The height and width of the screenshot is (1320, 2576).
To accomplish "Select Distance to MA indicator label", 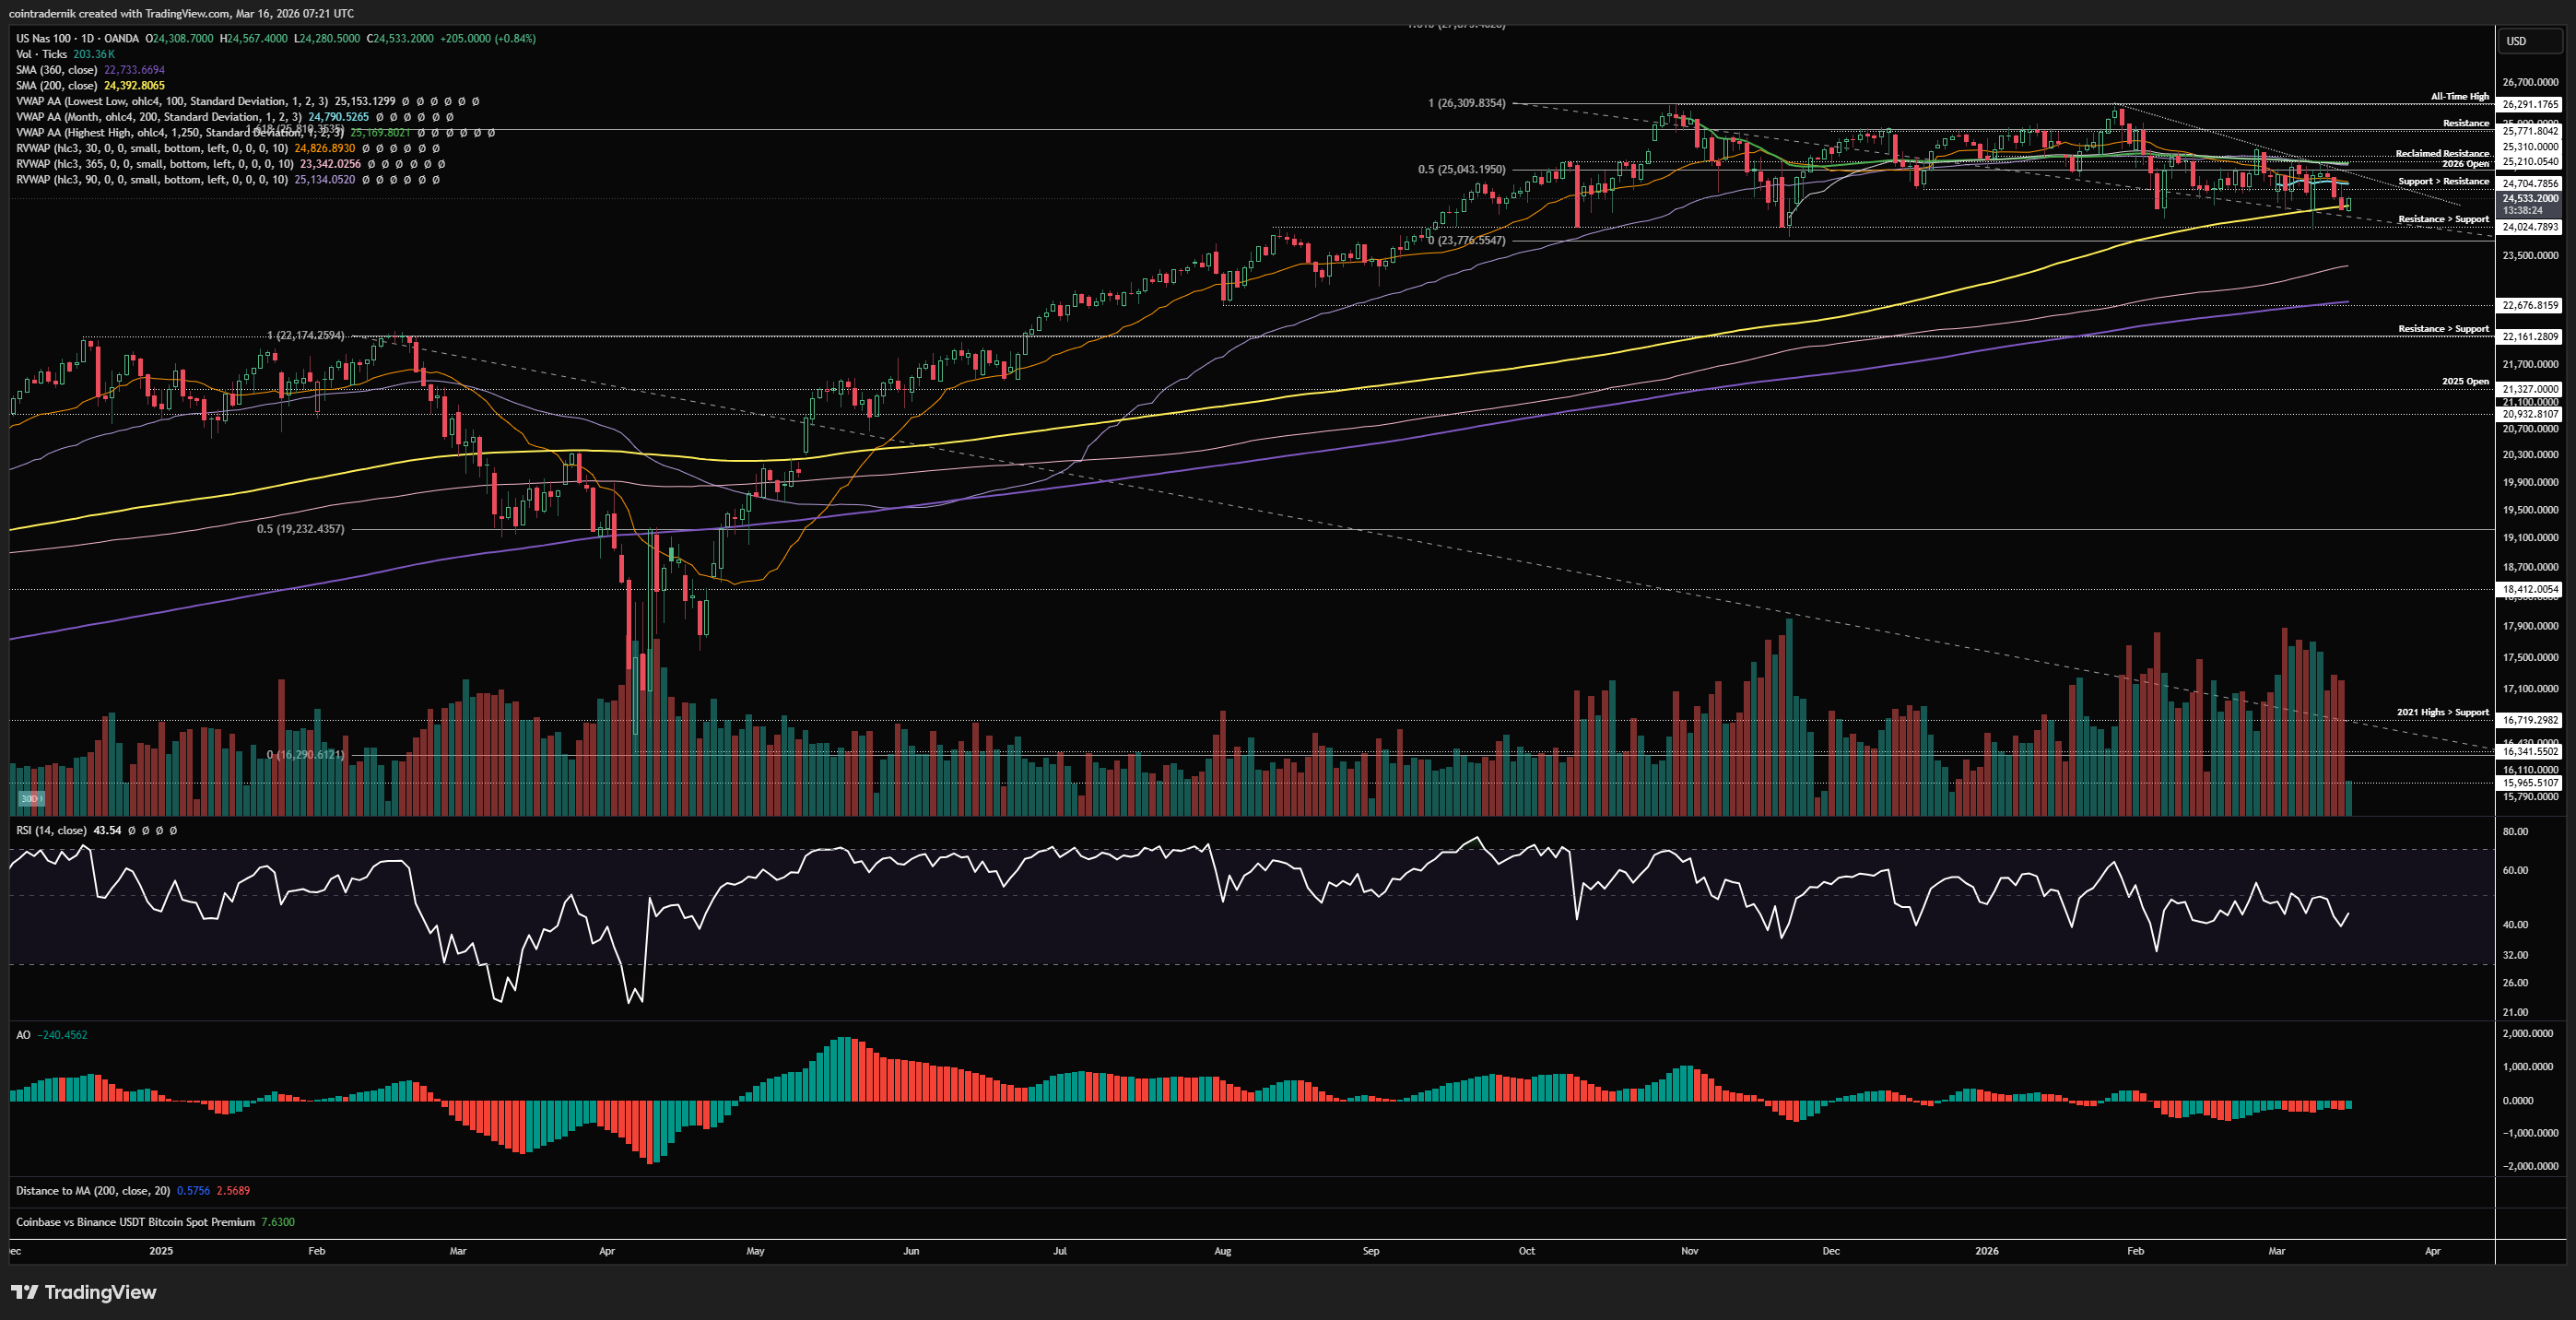I will pos(92,1191).
